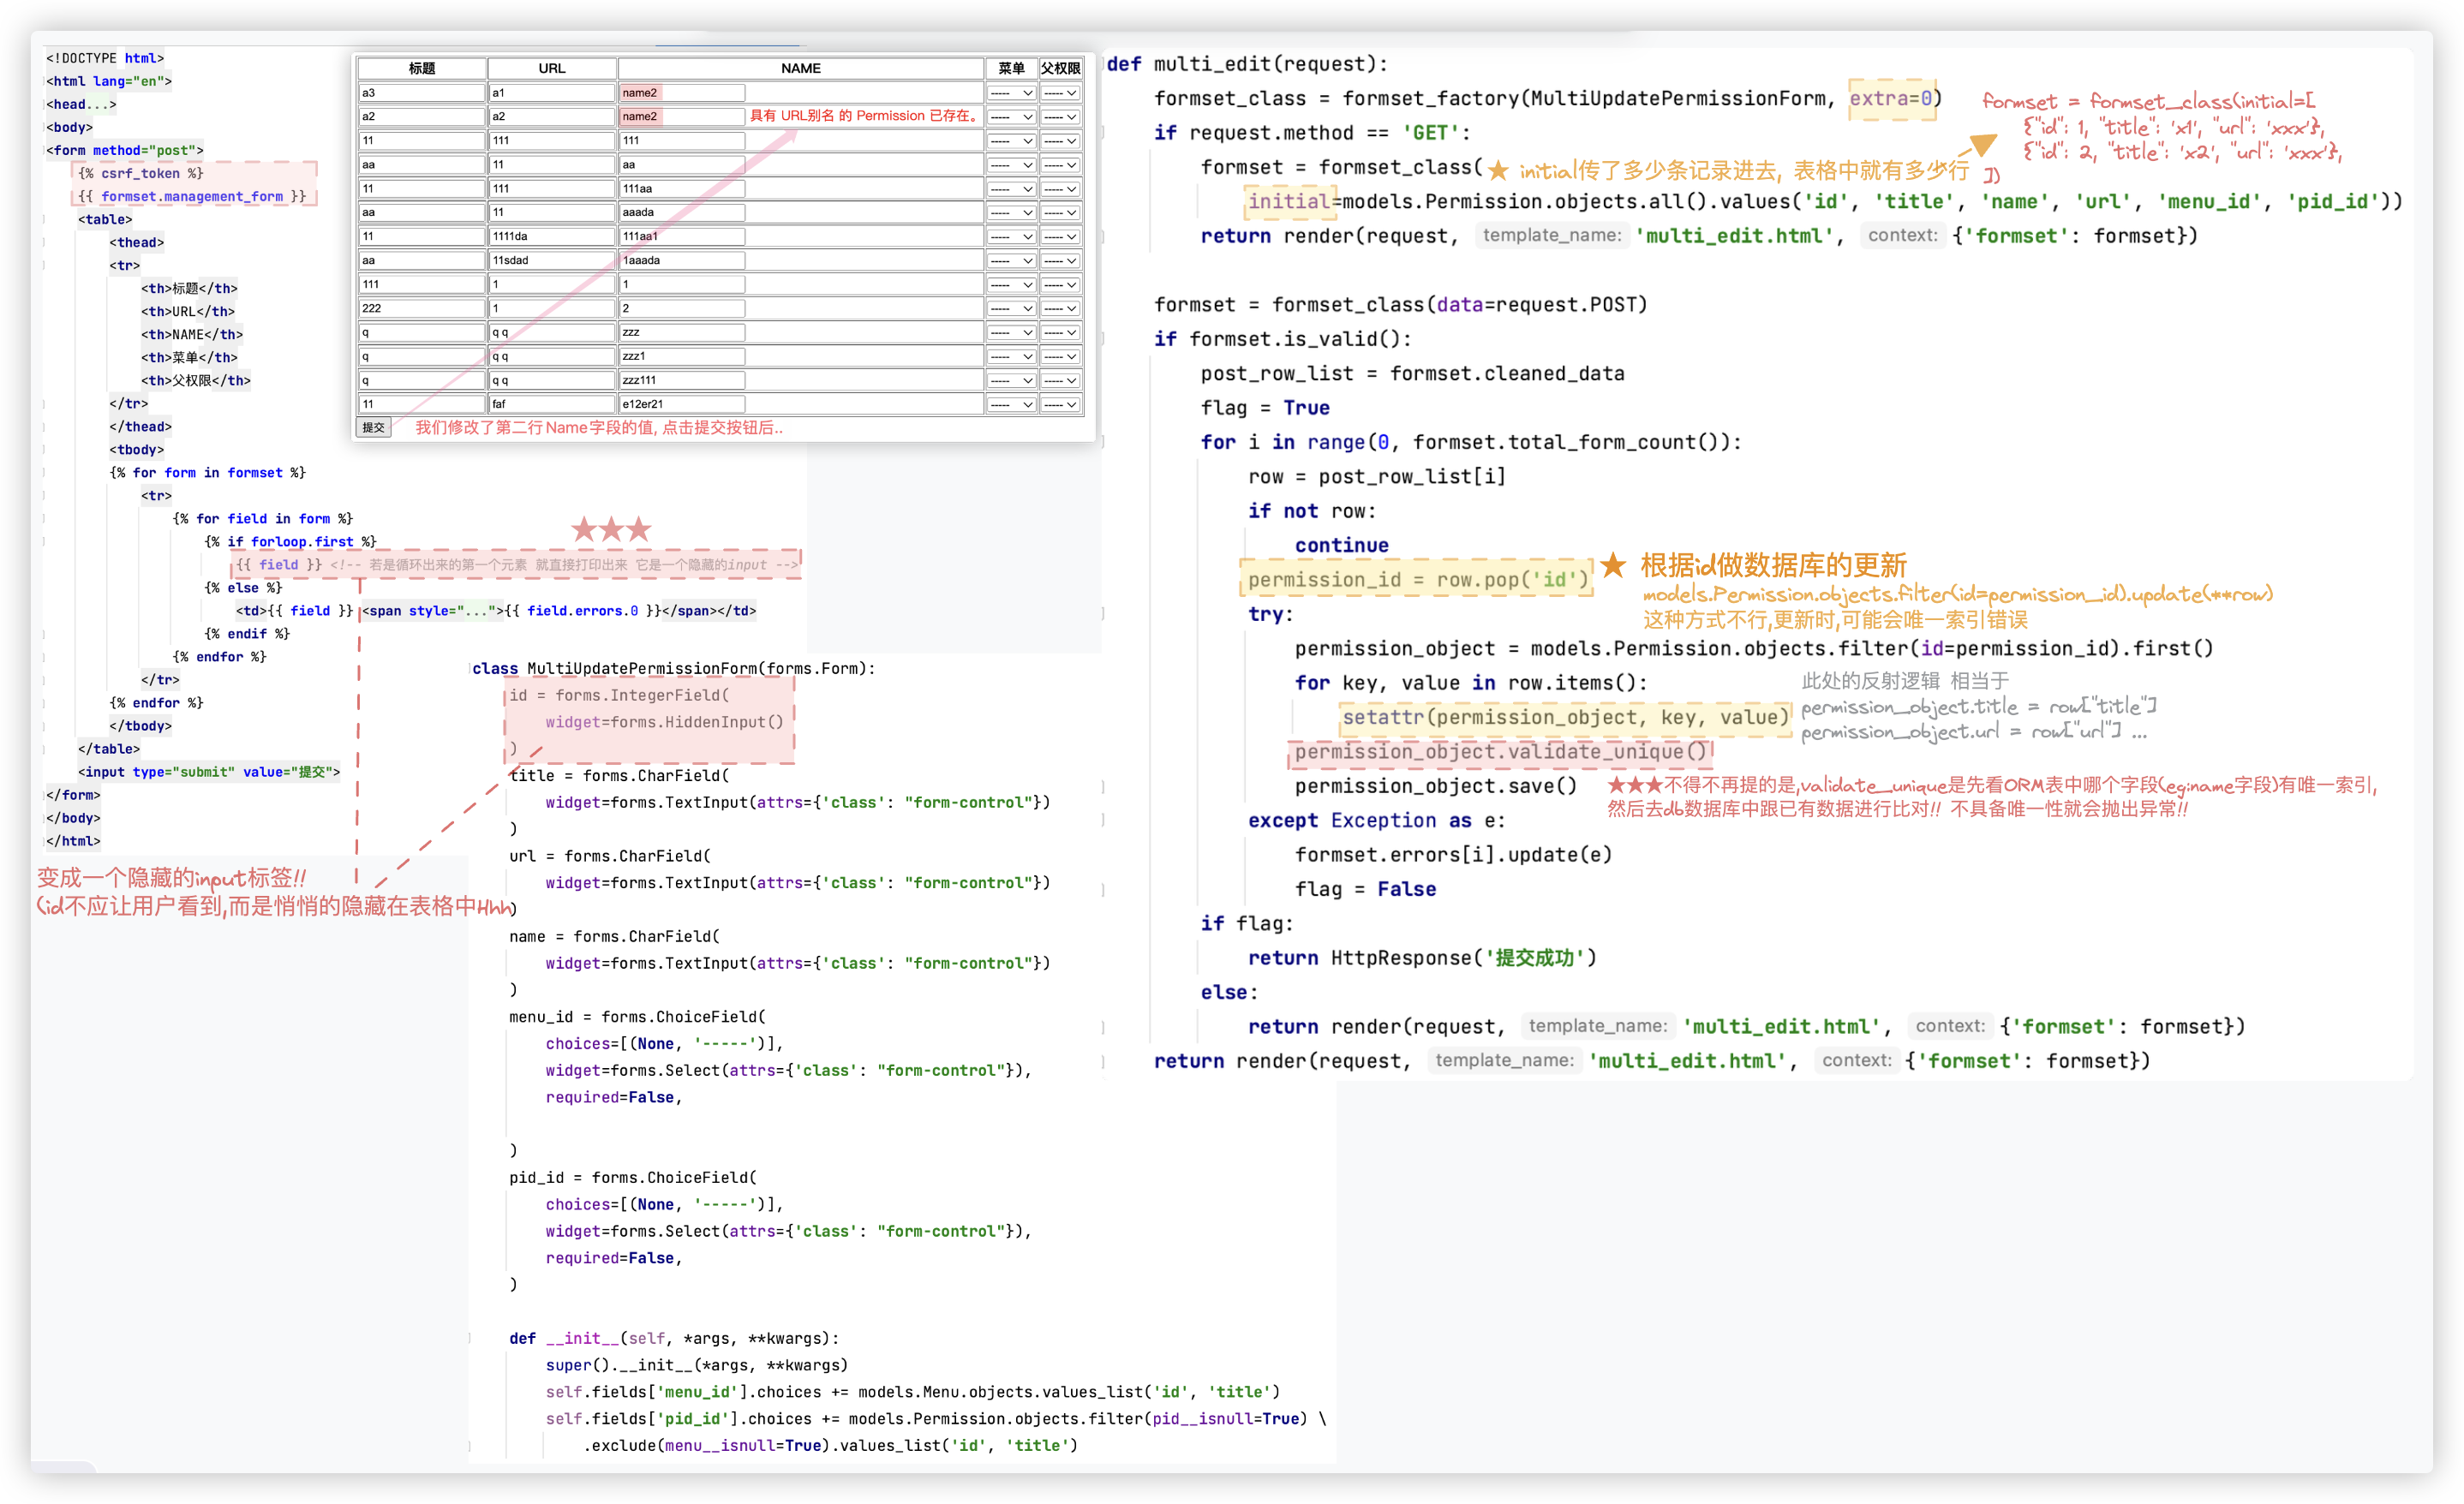Screen dimensions: 2464x1504
Task: Select the URL input containing '1111da'
Action: [x=551, y=237]
